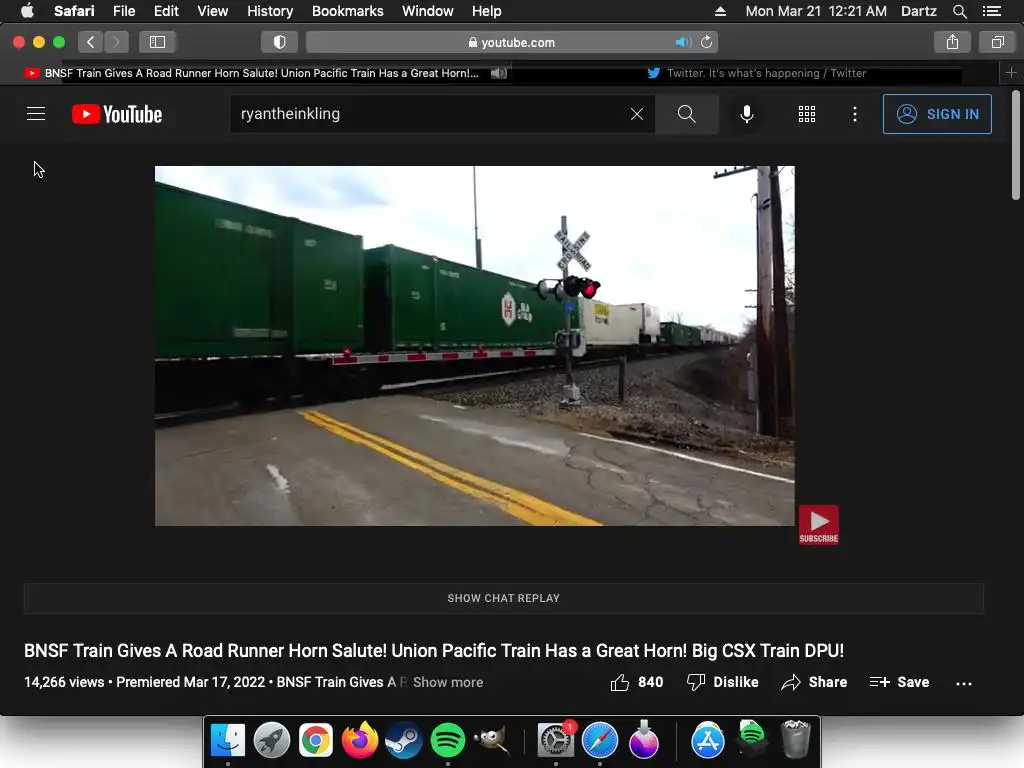
Task: Click the Safari compass Dock icon
Action: click(600, 741)
